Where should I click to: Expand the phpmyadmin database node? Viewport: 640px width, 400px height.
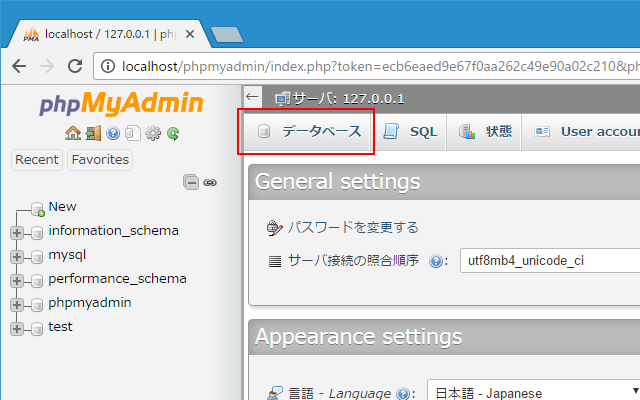(x=17, y=304)
